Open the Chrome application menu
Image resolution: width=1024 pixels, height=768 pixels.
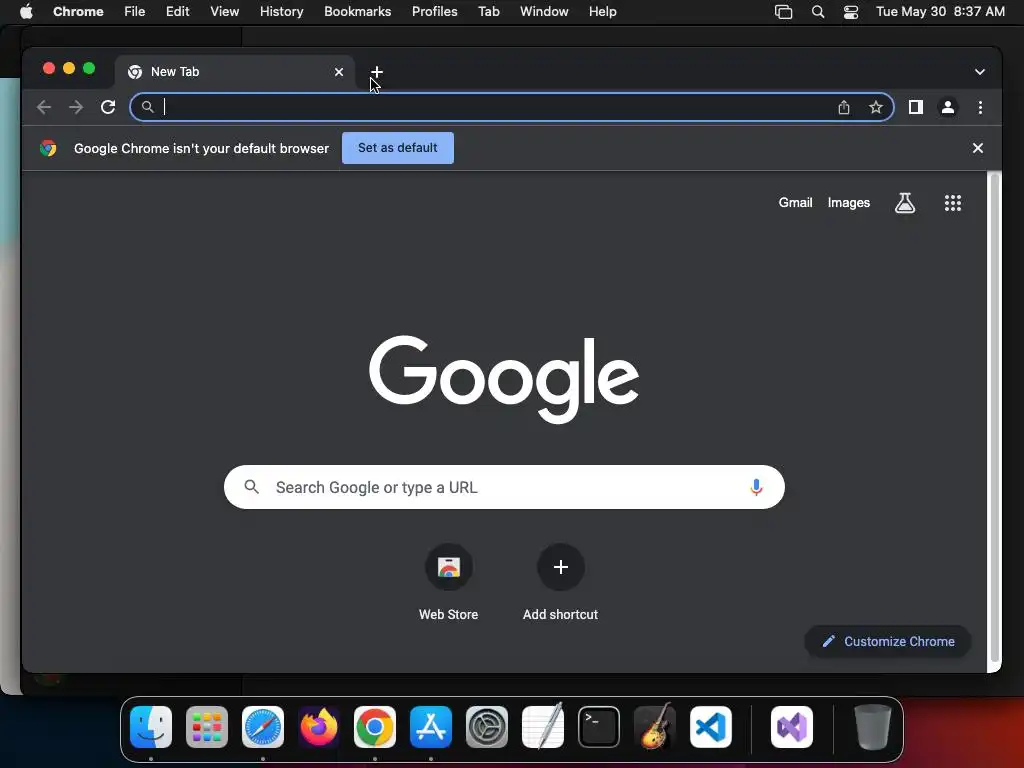click(78, 12)
